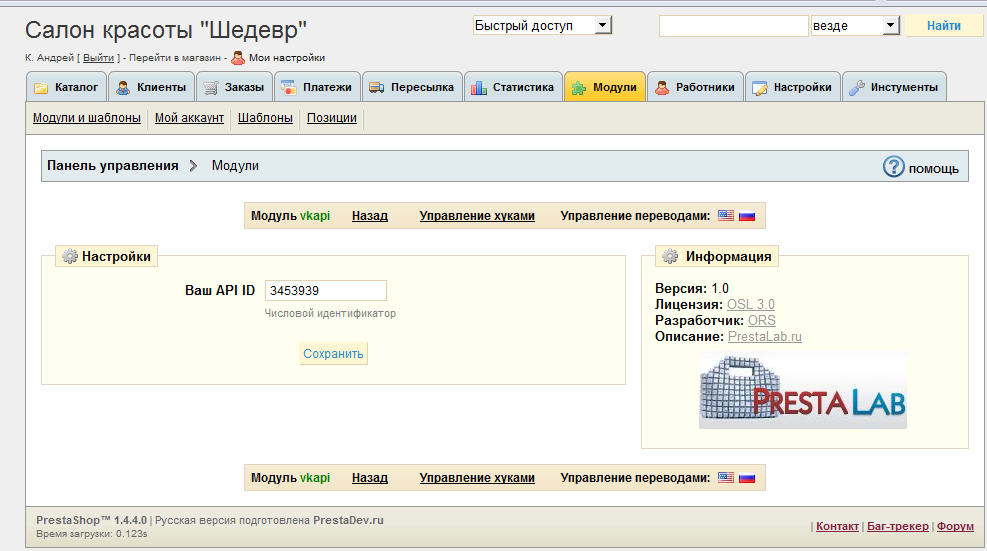Focus the top search text field
This screenshot has width=987, height=551.
733,26
